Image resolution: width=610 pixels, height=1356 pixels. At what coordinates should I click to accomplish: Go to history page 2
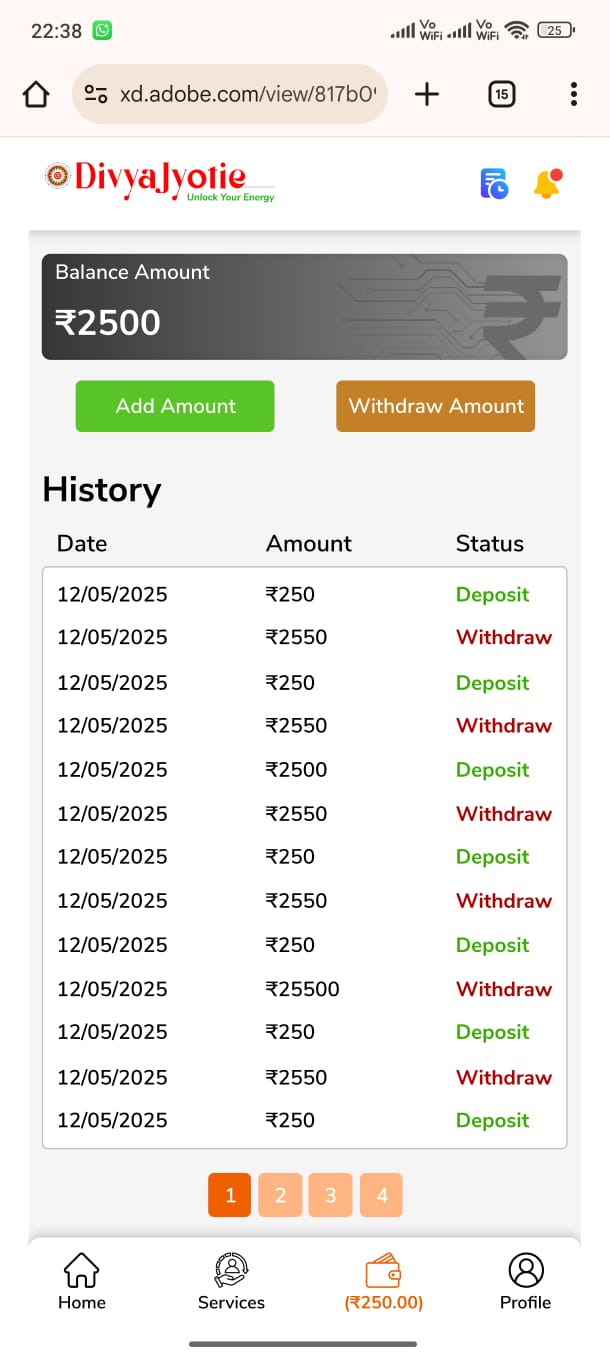coord(280,1195)
